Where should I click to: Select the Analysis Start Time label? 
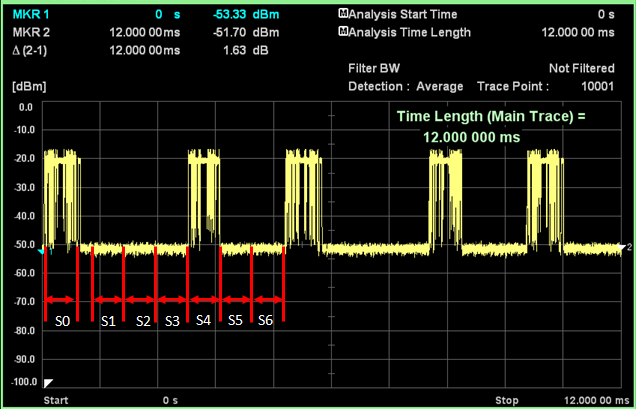[x=403, y=14]
